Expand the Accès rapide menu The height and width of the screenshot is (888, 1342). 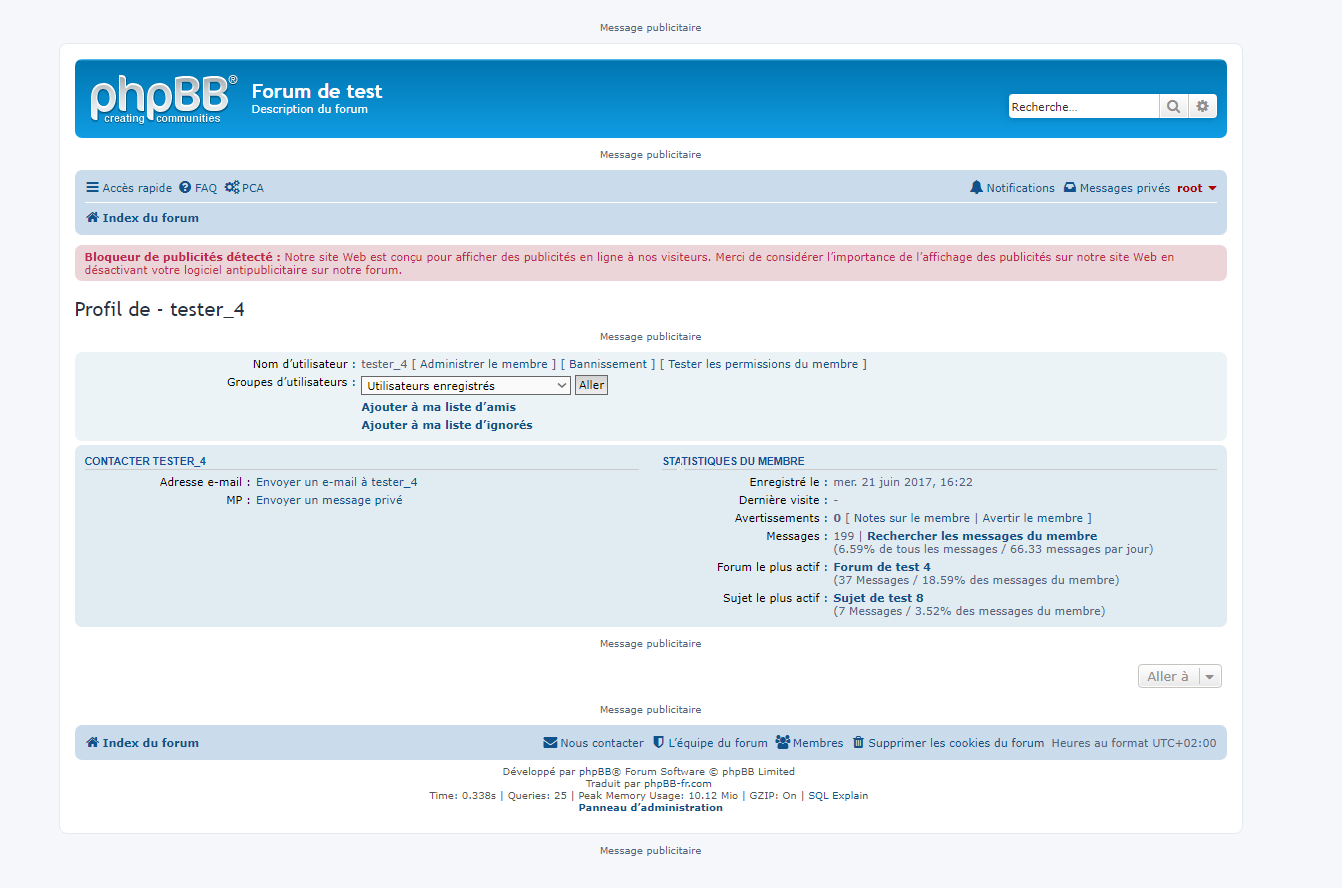point(129,188)
